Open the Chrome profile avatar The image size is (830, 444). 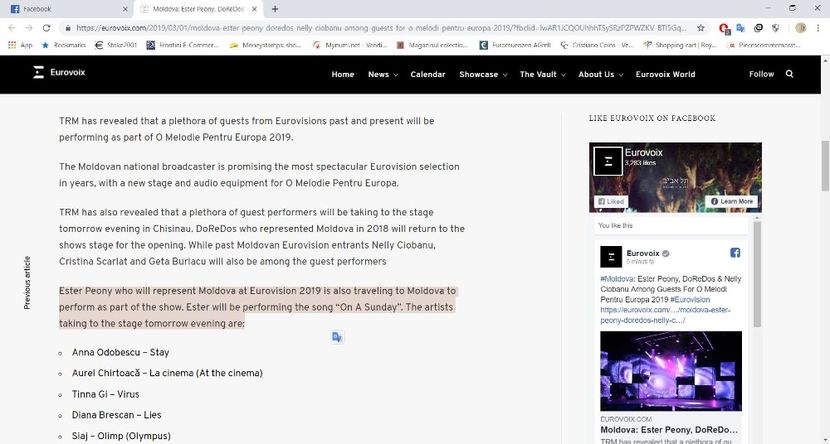pyautogui.click(x=800, y=28)
